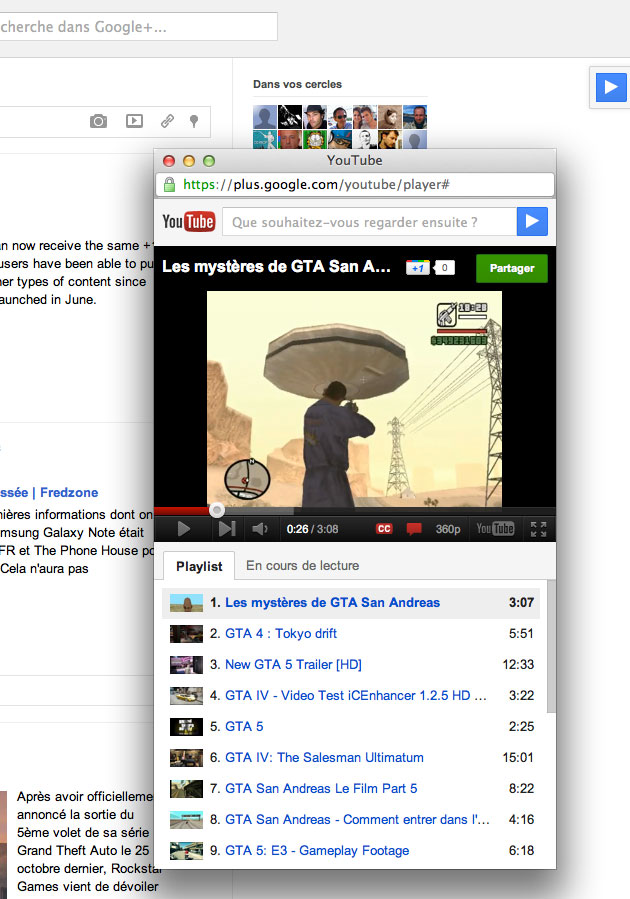
Task: Click the video frame showing the UFO
Action: coord(354,399)
